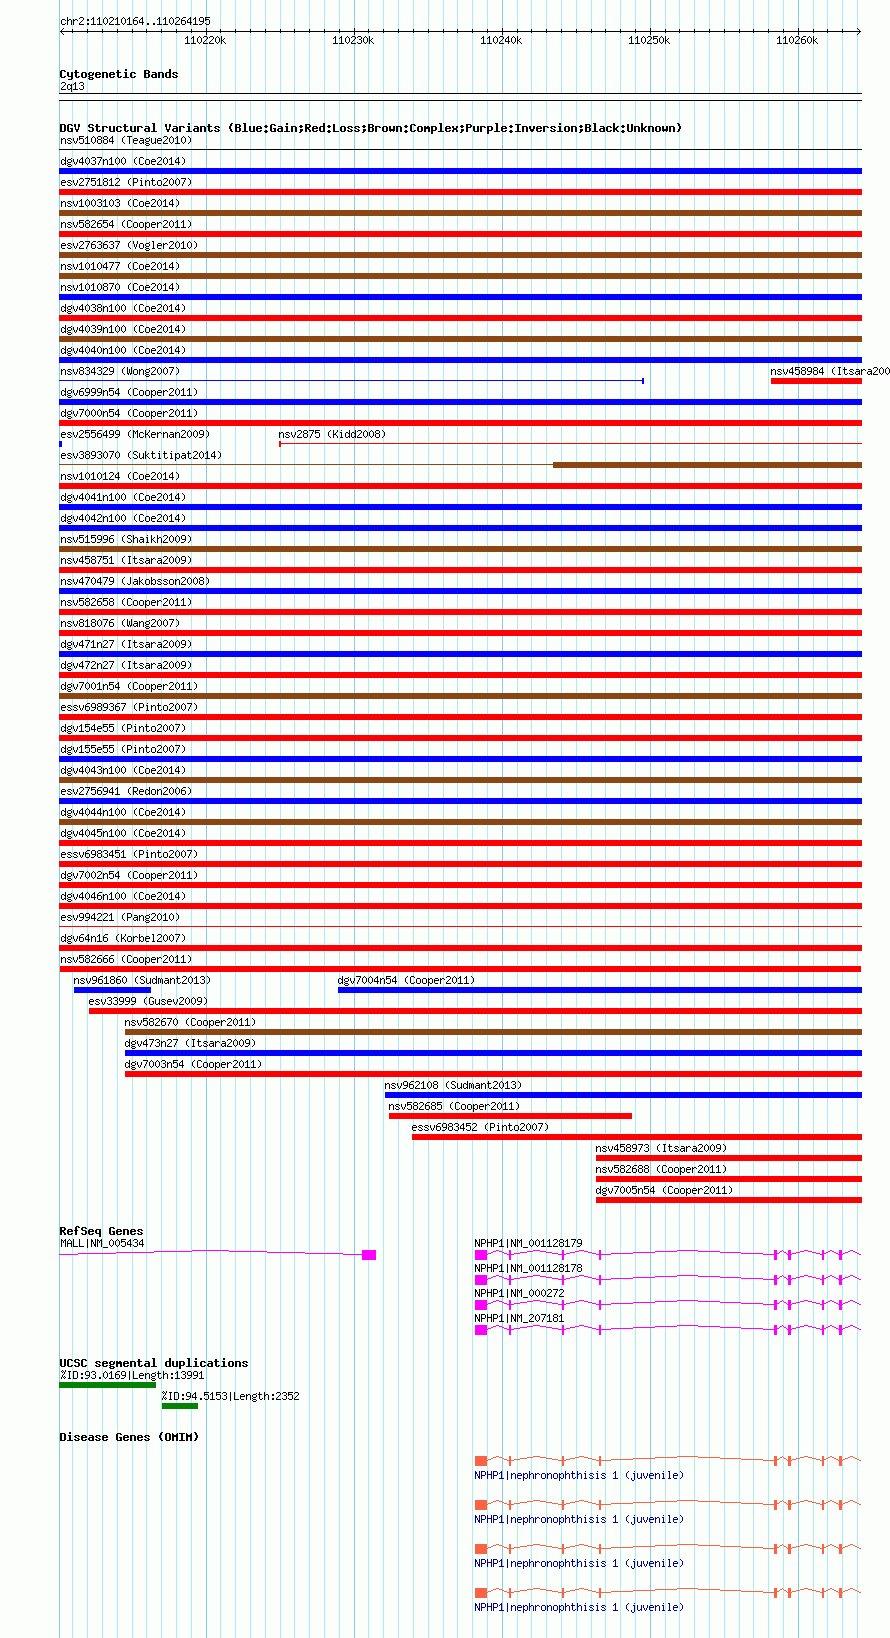Open the RefSeq Genes track title
890x1638 pixels.
point(101,1231)
